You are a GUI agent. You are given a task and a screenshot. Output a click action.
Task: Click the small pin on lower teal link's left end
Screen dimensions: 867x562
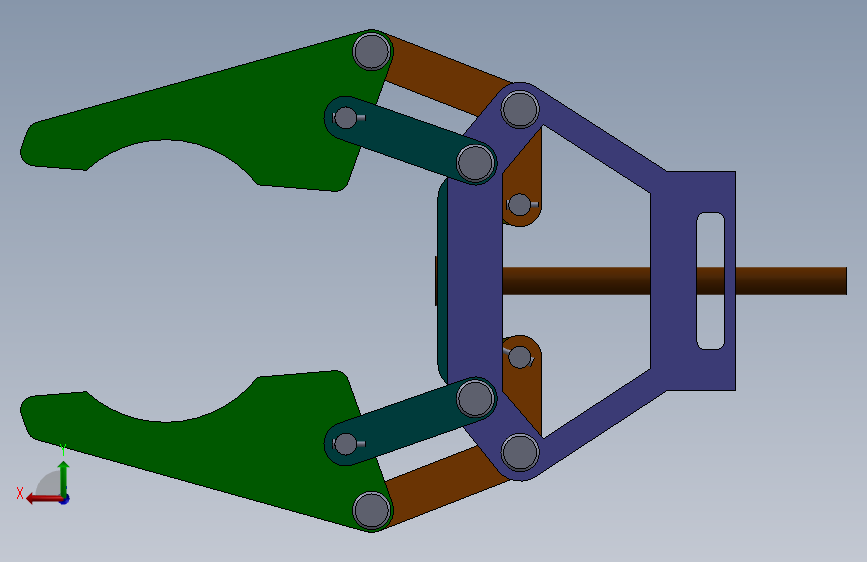coord(346,444)
